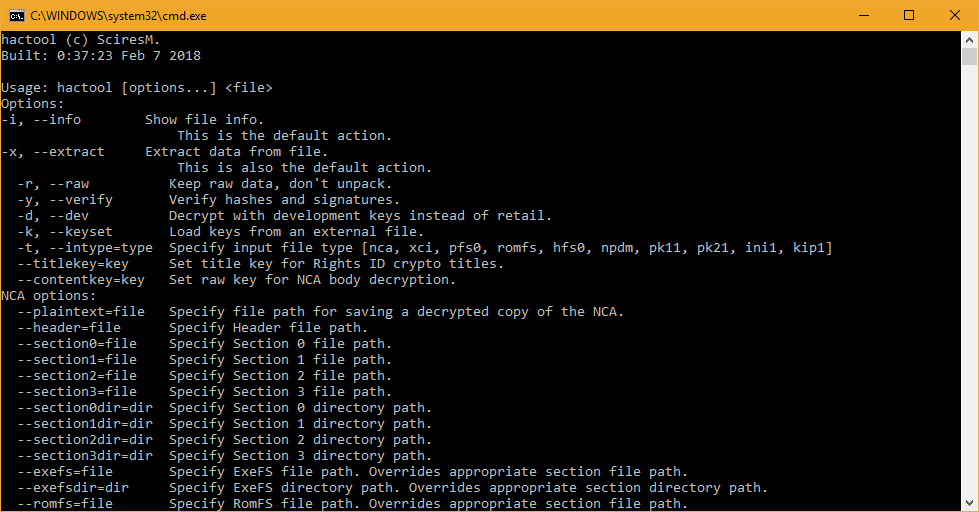Click the 'hactool (c) SciresM.' line
This screenshot has width=979, height=512.
pyautogui.click(x=81, y=40)
